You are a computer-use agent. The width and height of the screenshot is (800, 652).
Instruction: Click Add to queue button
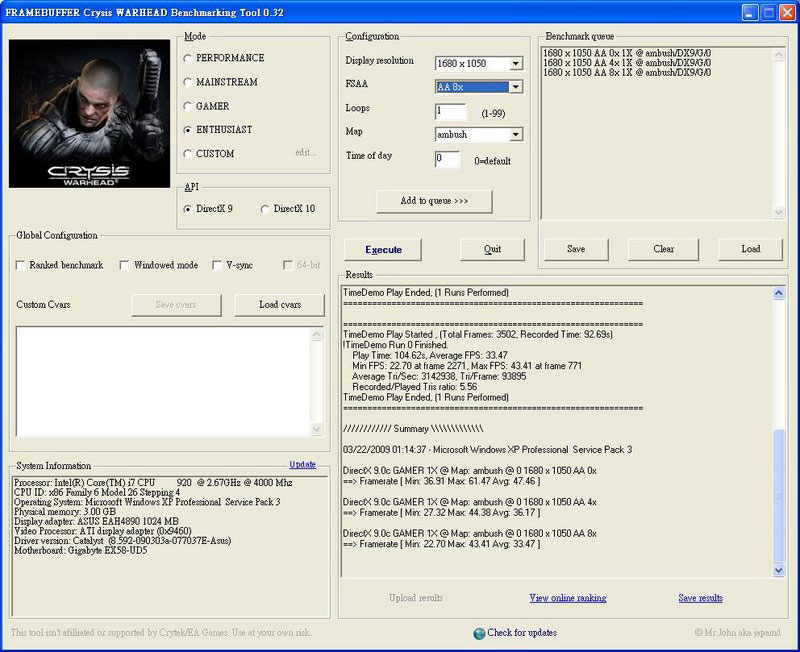click(434, 201)
